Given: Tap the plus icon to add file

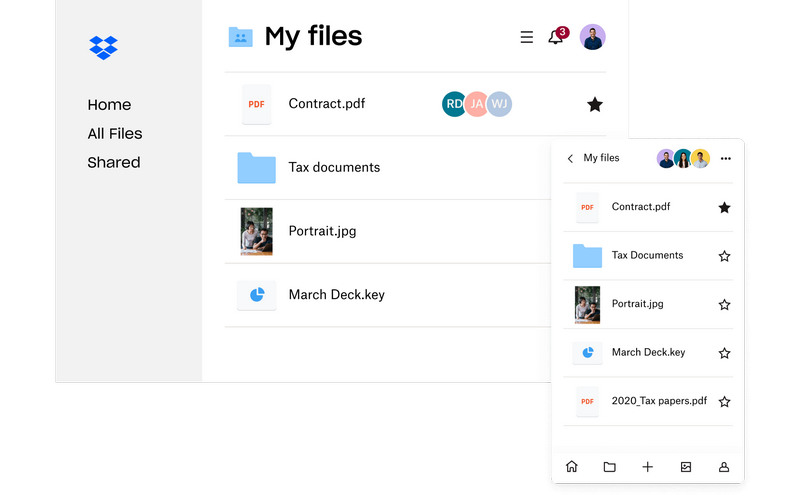Looking at the screenshot, I should pyautogui.click(x=647, y=467).
